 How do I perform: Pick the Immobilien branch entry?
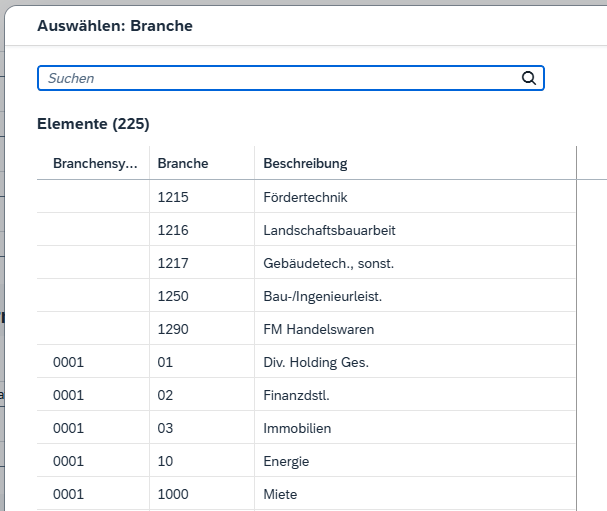click(297, 428)
